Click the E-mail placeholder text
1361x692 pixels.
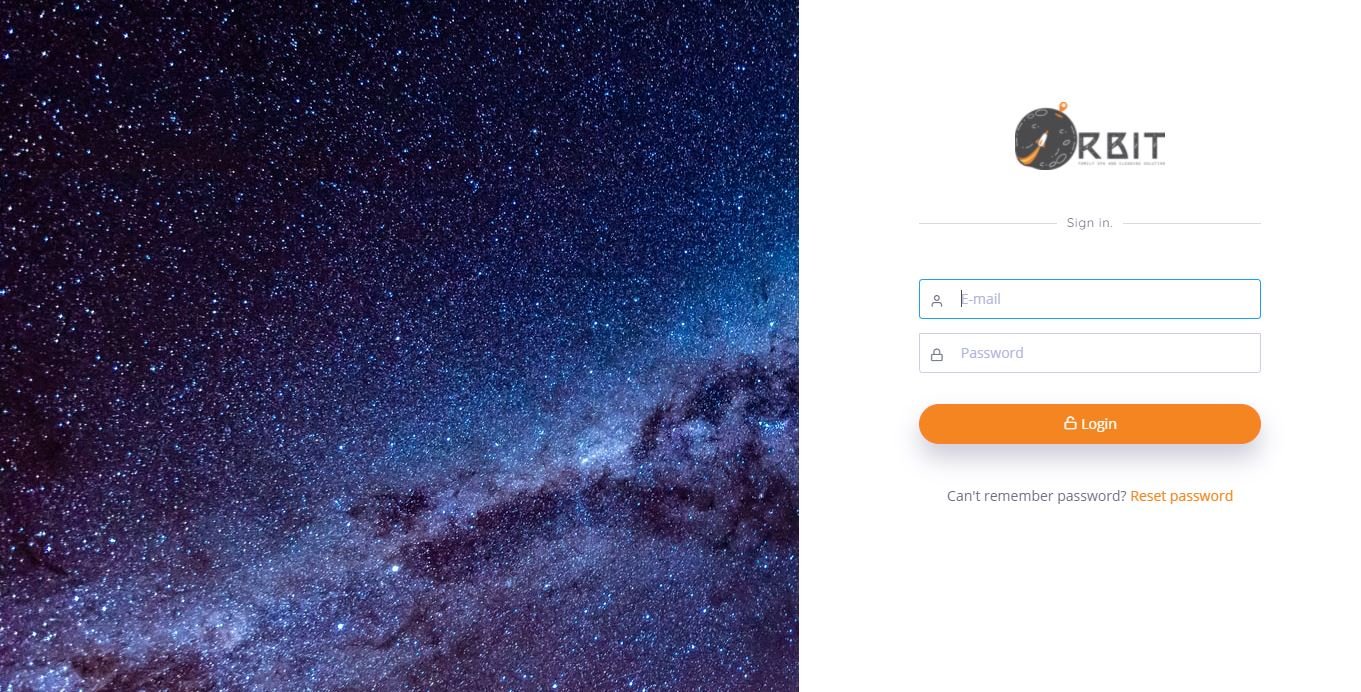(x=981, y=299)
